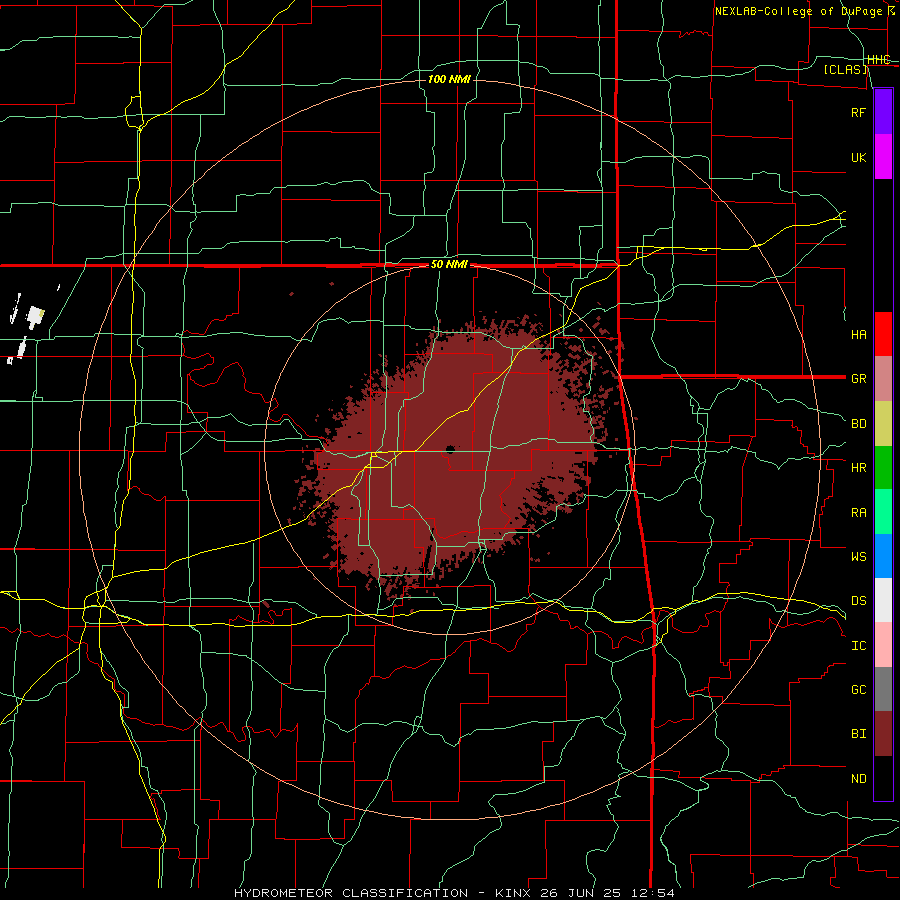Screen dimensions: 900x900
Task: Click the HR green legend swatch
Action: 883,468
